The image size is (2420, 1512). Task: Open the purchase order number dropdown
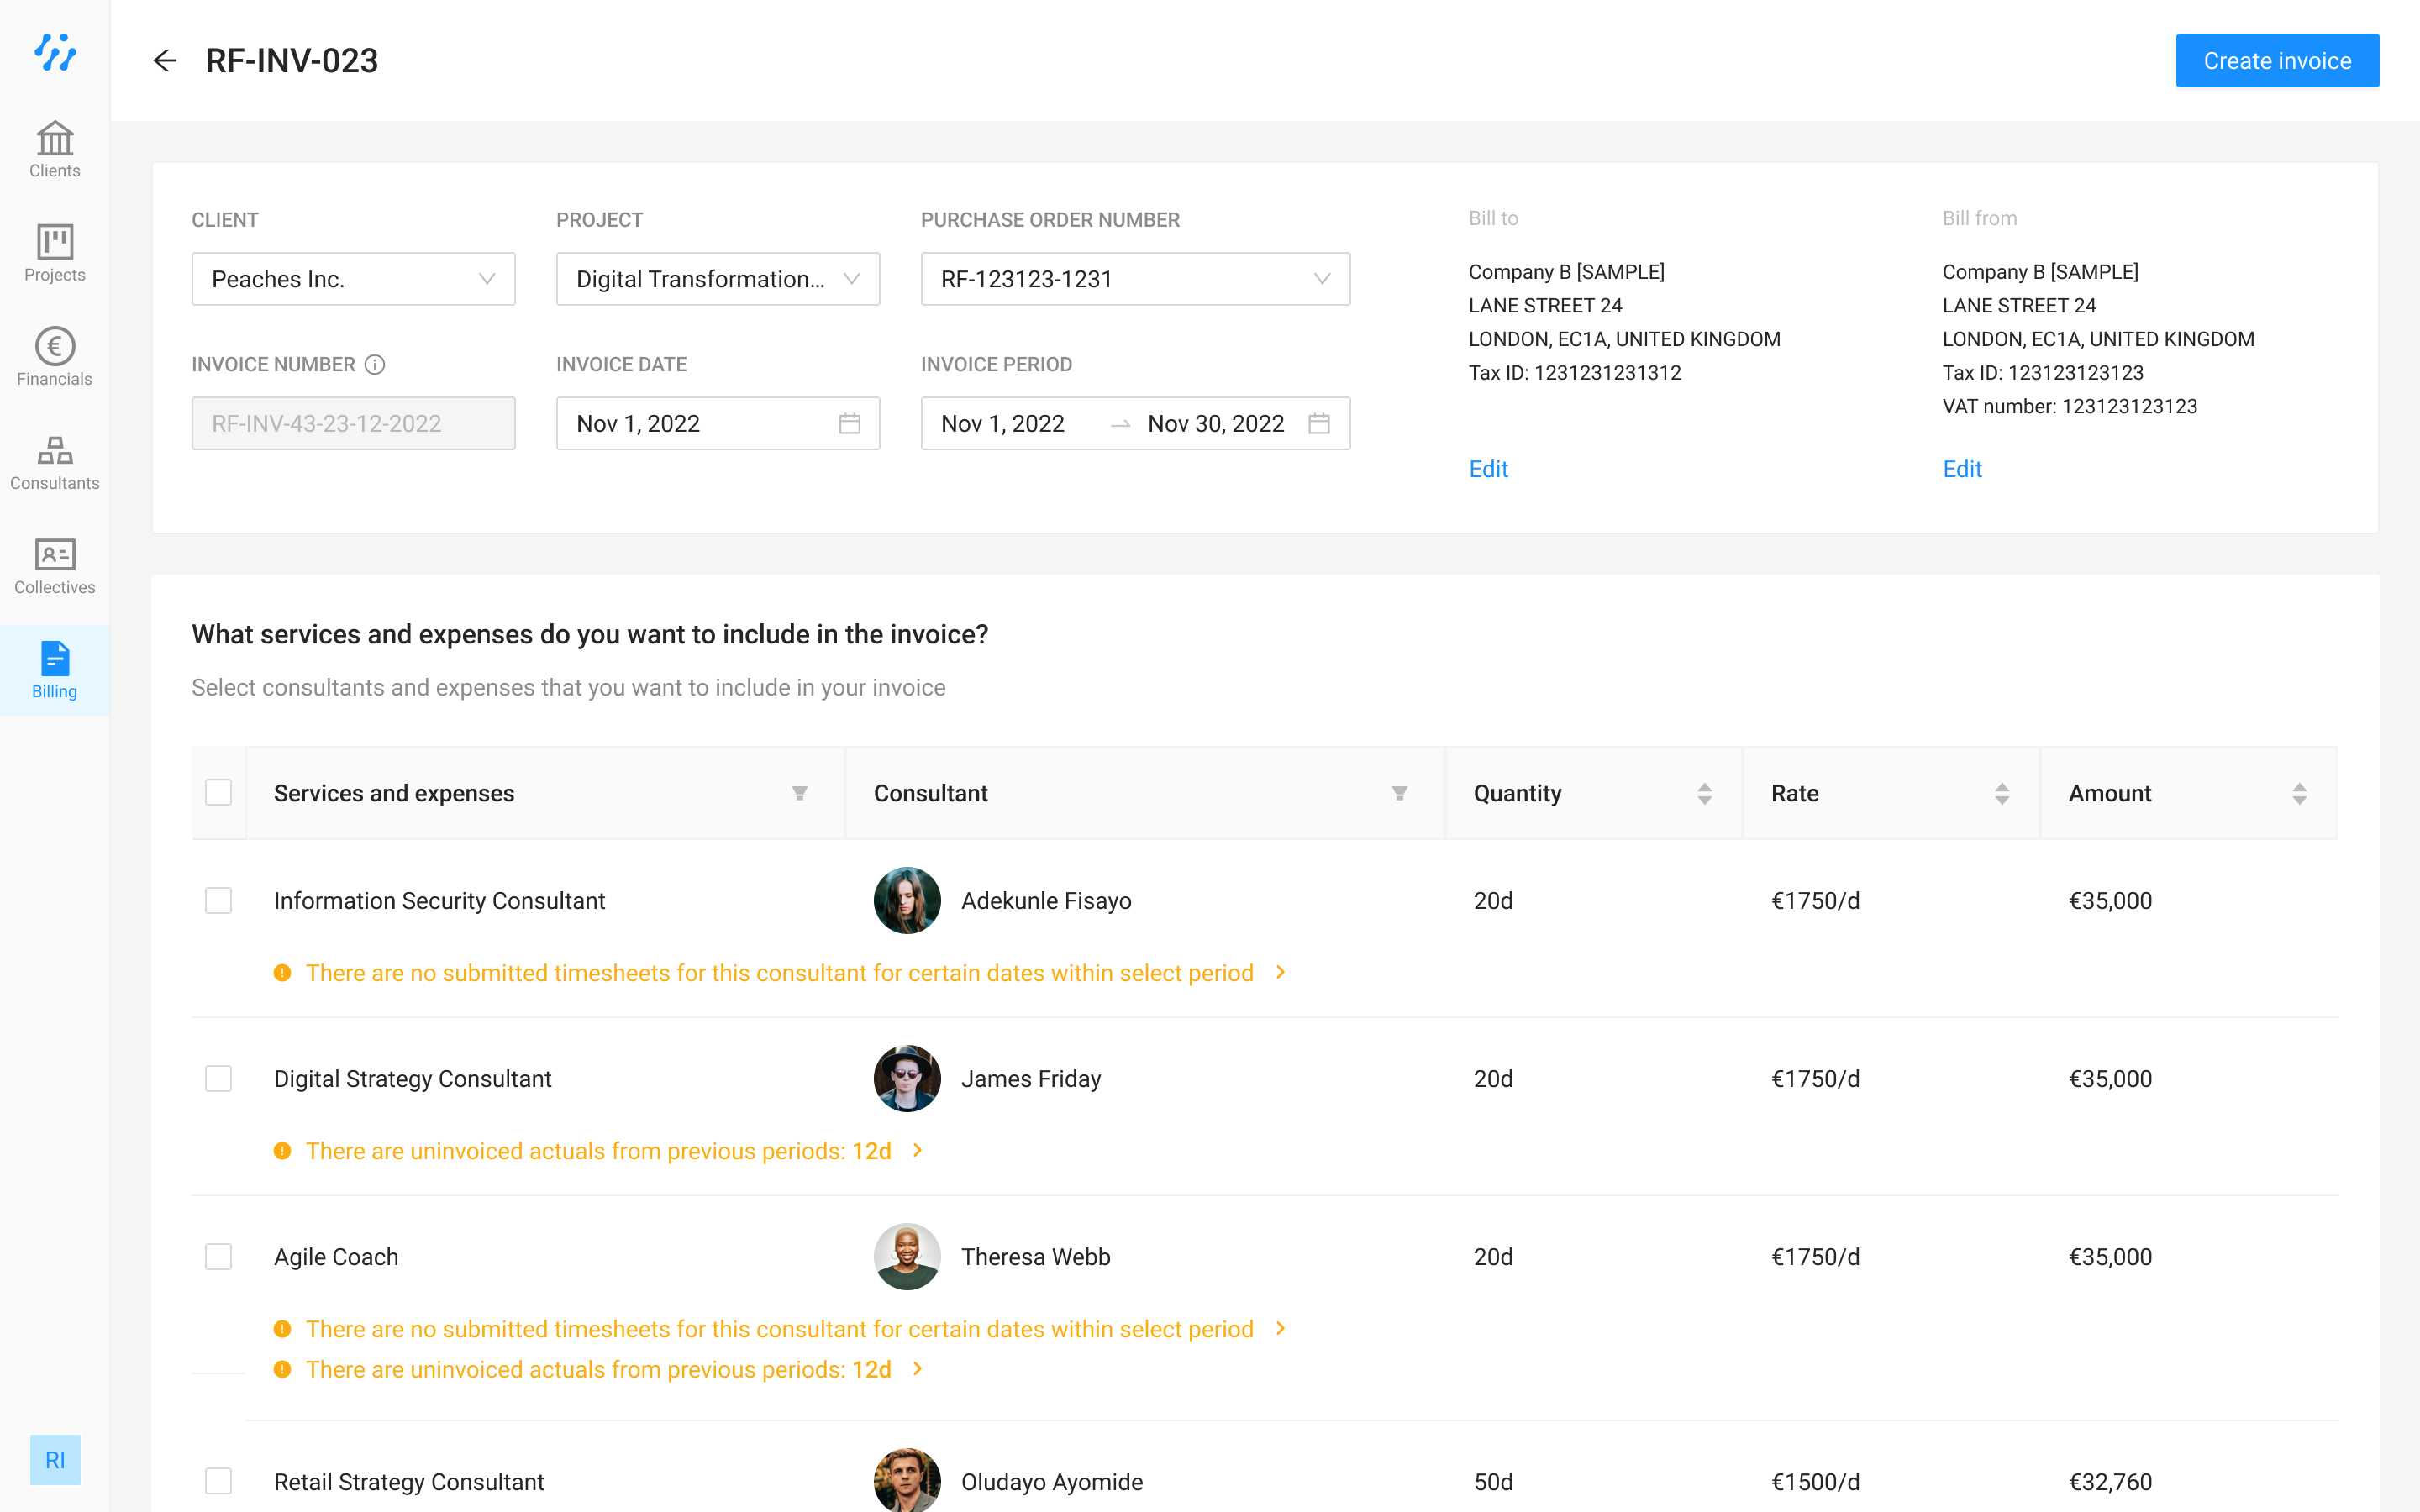(x=1134, y=279)
